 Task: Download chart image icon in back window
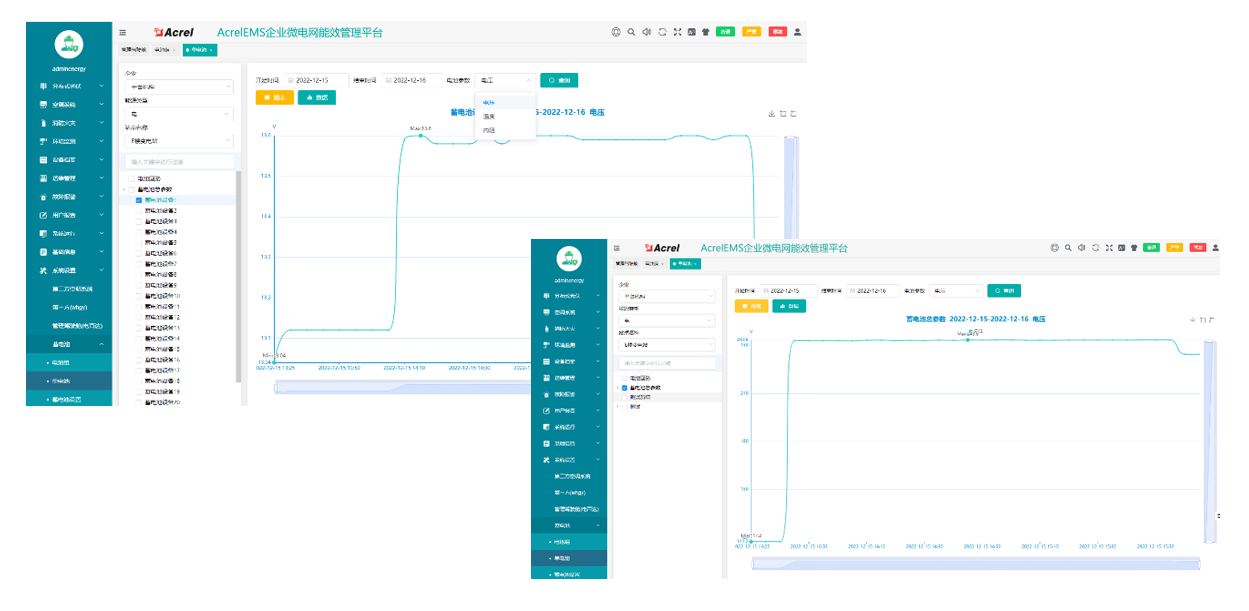tap(771, 114)
